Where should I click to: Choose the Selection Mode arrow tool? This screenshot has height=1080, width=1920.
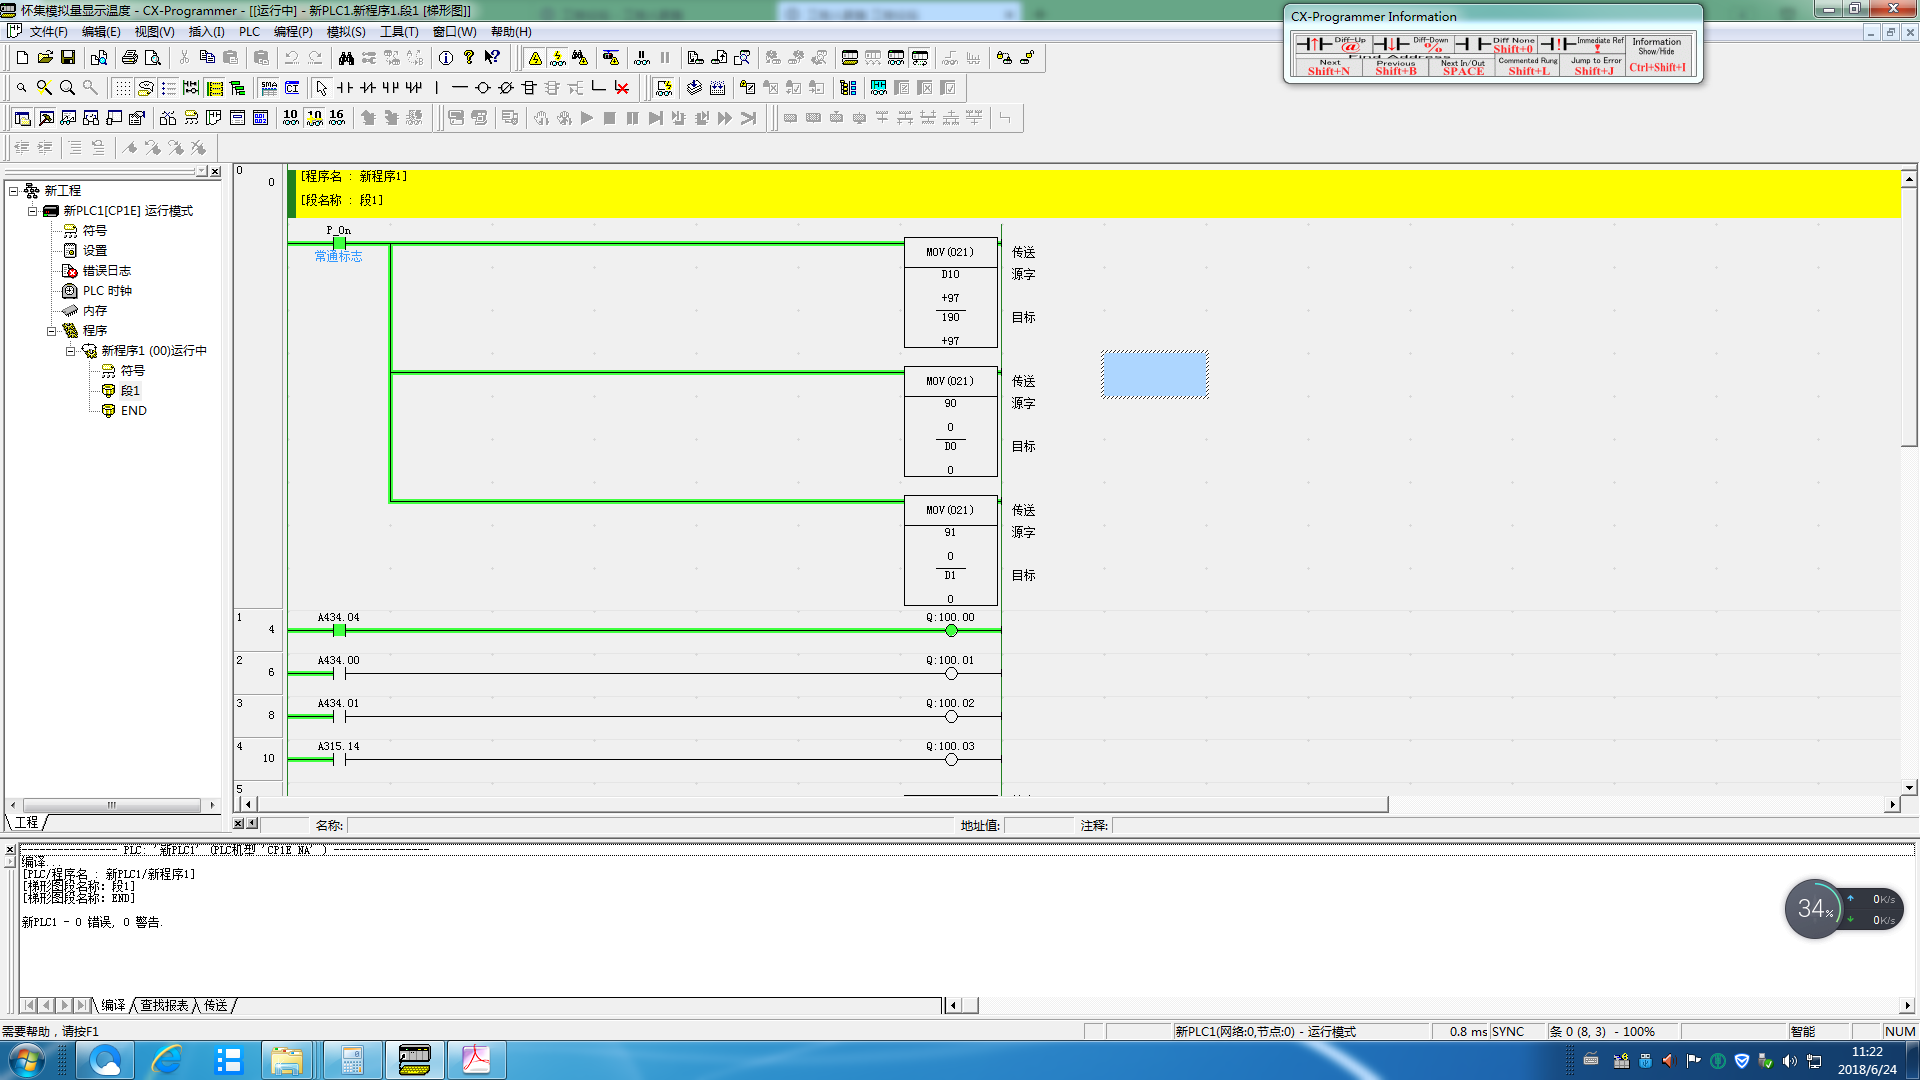click(x=322, y=88)
